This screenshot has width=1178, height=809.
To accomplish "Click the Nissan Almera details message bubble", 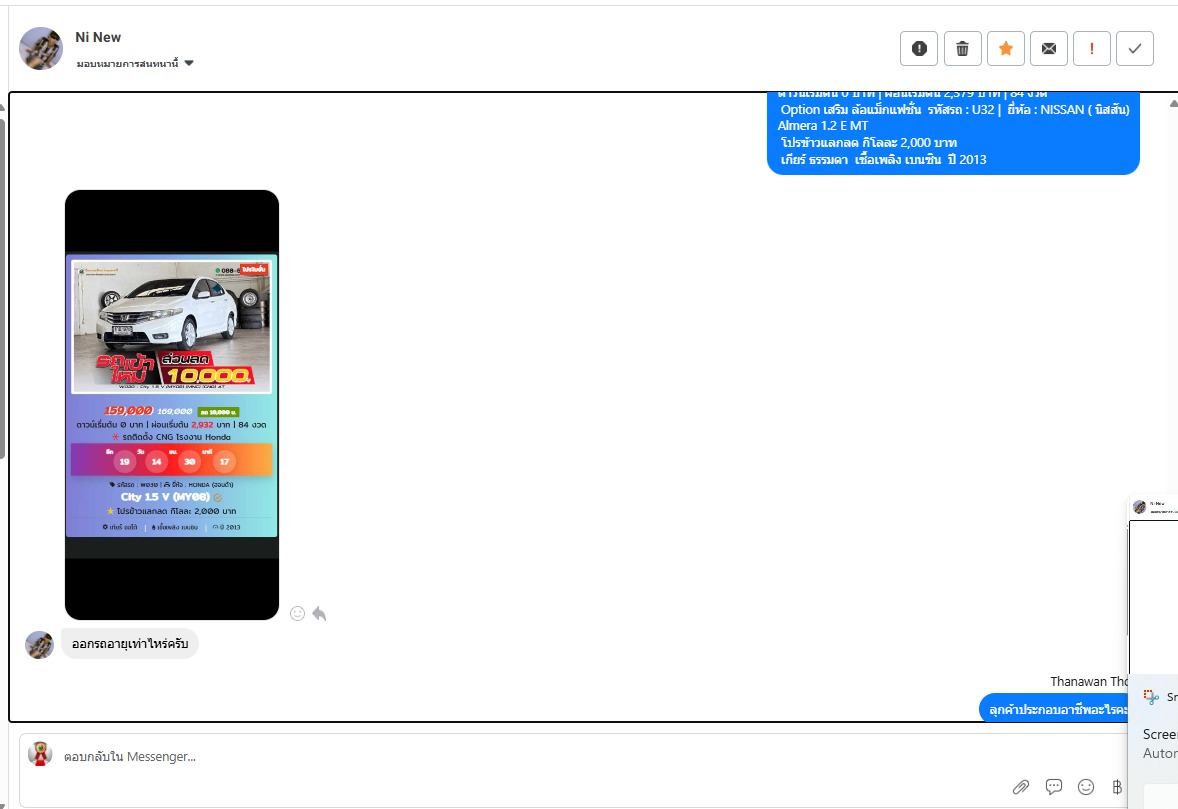I will click(953, 133).
